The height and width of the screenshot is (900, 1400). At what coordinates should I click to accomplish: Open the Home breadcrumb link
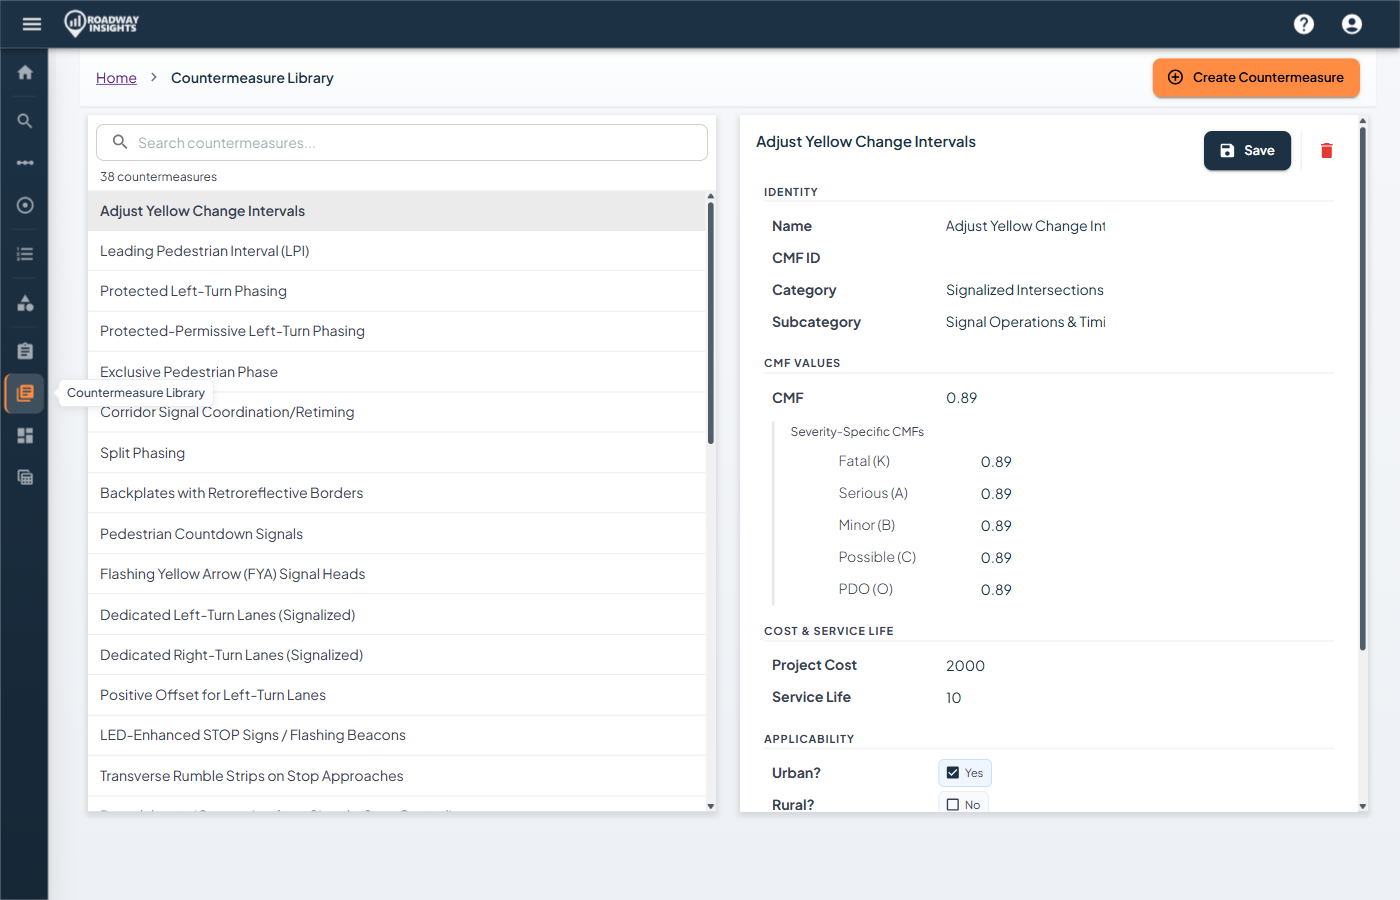pyautogui.click(x=116, y=77)
